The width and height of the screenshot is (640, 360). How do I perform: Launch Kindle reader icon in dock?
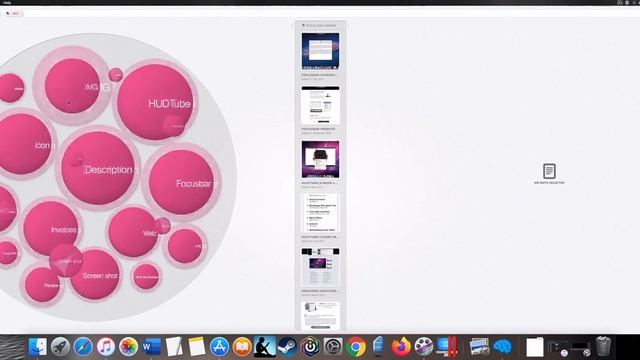pyautogui.click(x=265, y=347)
